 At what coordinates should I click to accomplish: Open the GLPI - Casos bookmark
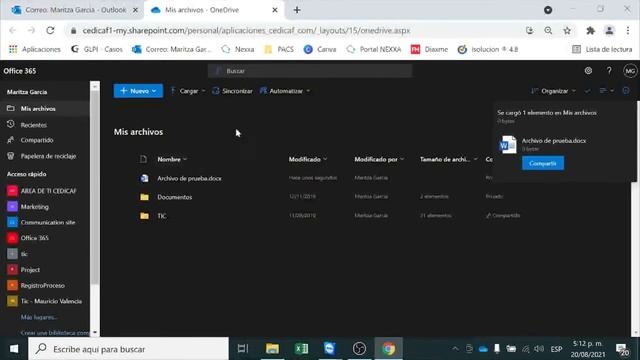96,49
